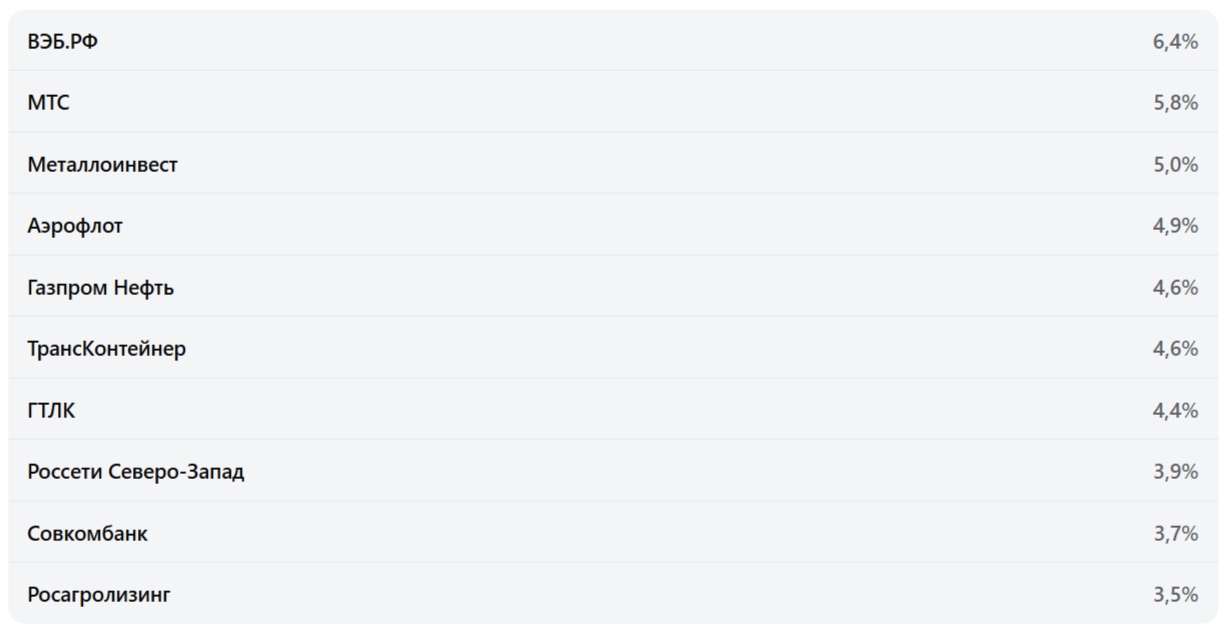Select the Газпром Нефть label

point(100,288)
